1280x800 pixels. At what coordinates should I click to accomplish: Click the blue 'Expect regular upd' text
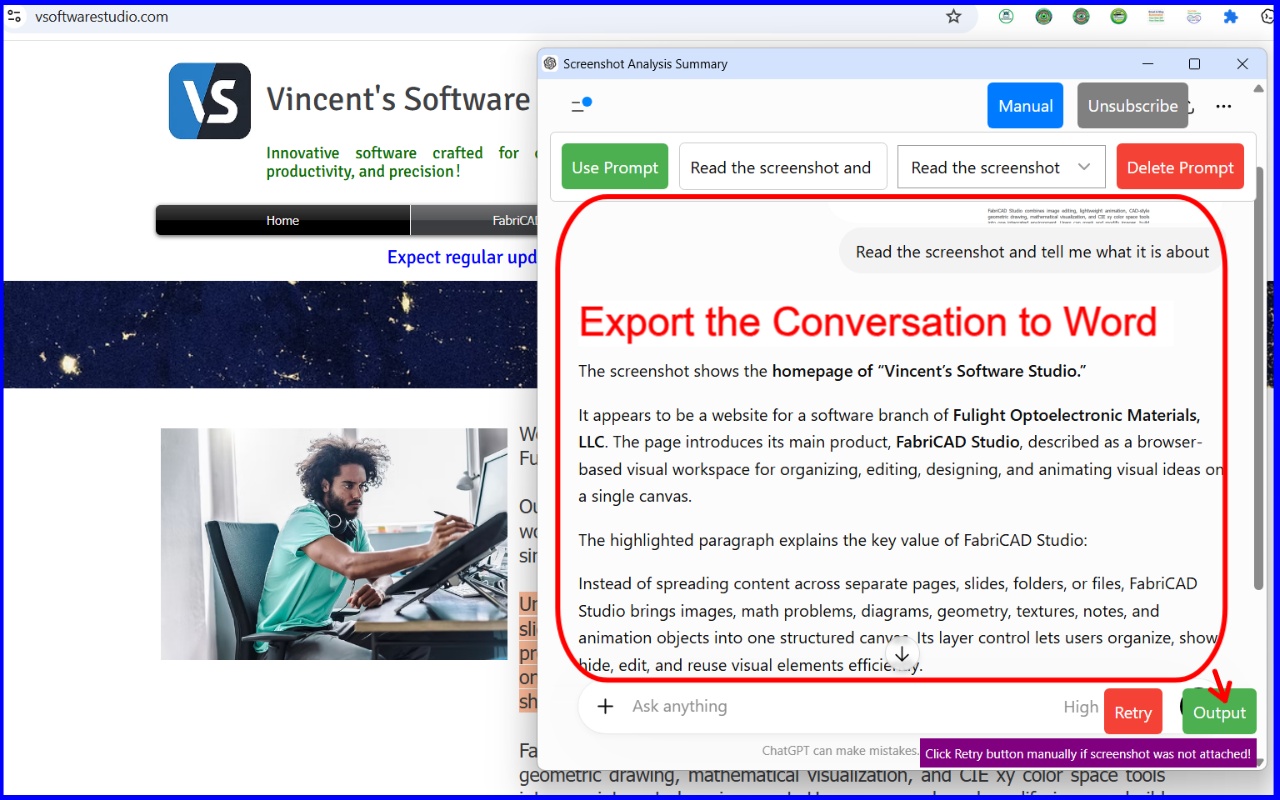pyautogui.click(x=462, y=257)
